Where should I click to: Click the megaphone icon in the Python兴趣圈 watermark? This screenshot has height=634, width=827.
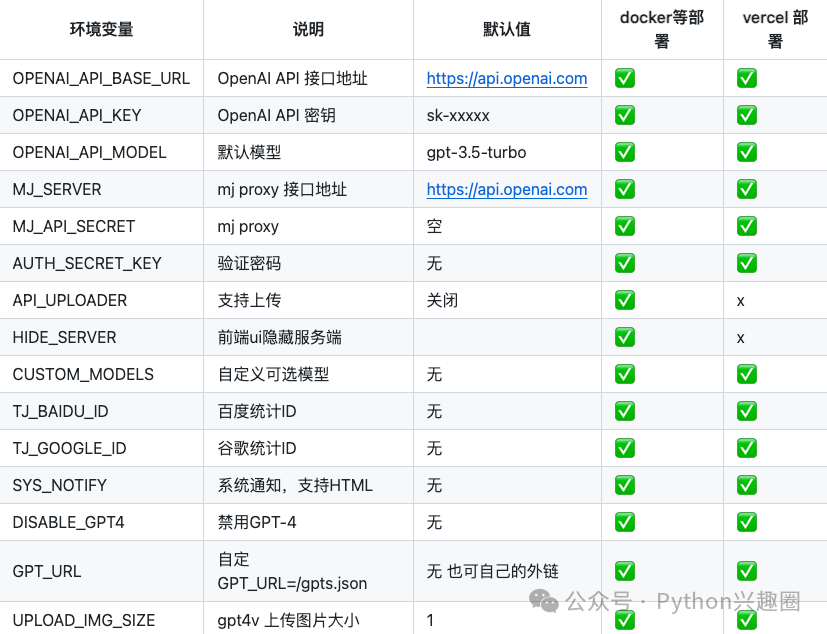click(x=544, y=601)
